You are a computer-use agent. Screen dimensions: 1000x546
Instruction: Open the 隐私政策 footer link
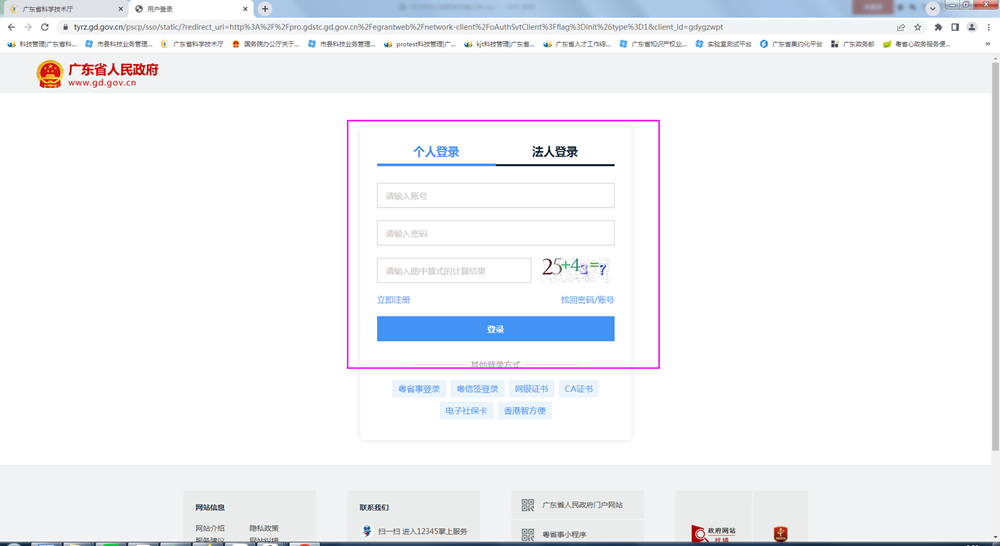pos(264,528)
